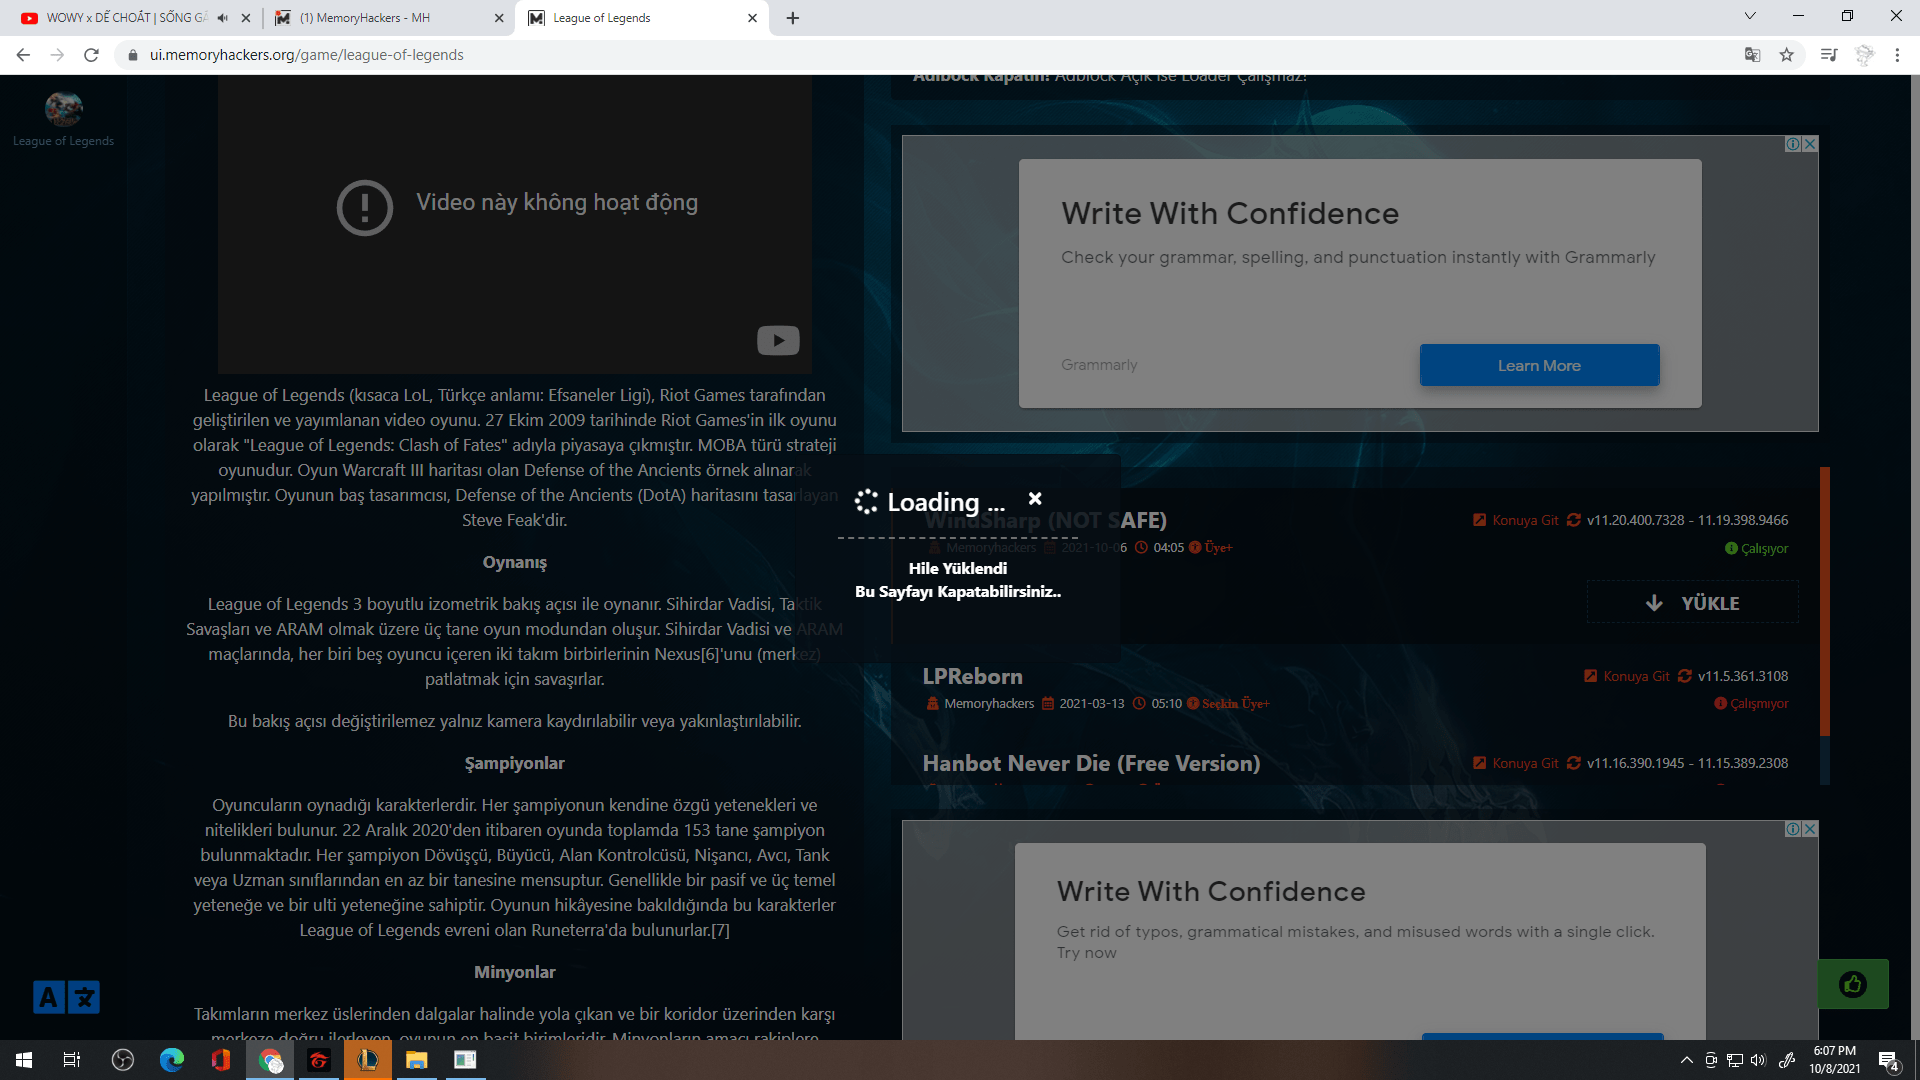The width and height of the screenshot is (1920, 1080).
Task: Open the Windows Start menu
Action: pos(24,1060)
